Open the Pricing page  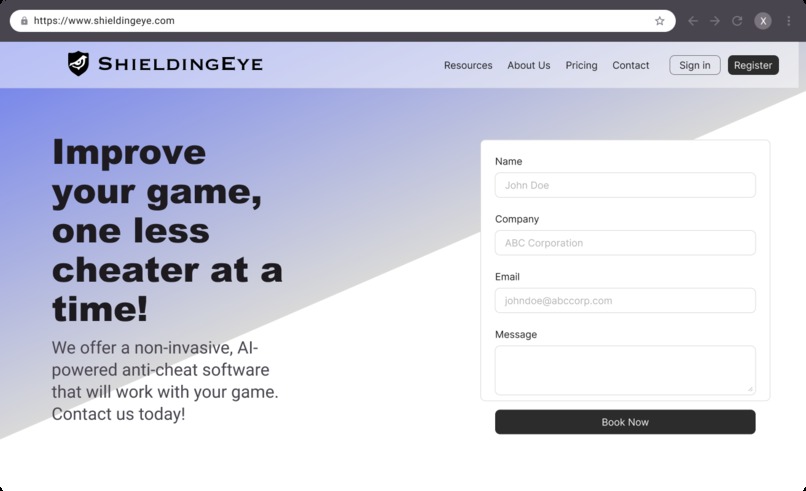(581, 65)
